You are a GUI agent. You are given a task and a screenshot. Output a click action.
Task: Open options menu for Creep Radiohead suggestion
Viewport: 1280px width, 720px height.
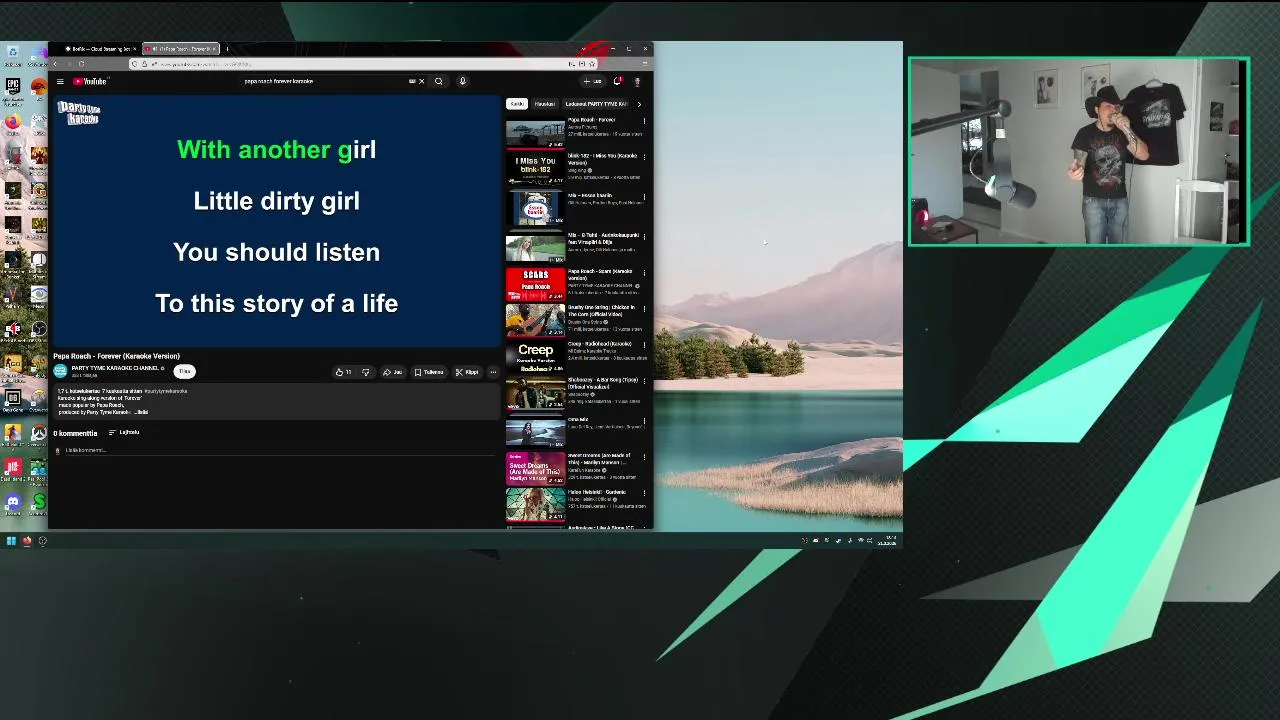(644, 345)
